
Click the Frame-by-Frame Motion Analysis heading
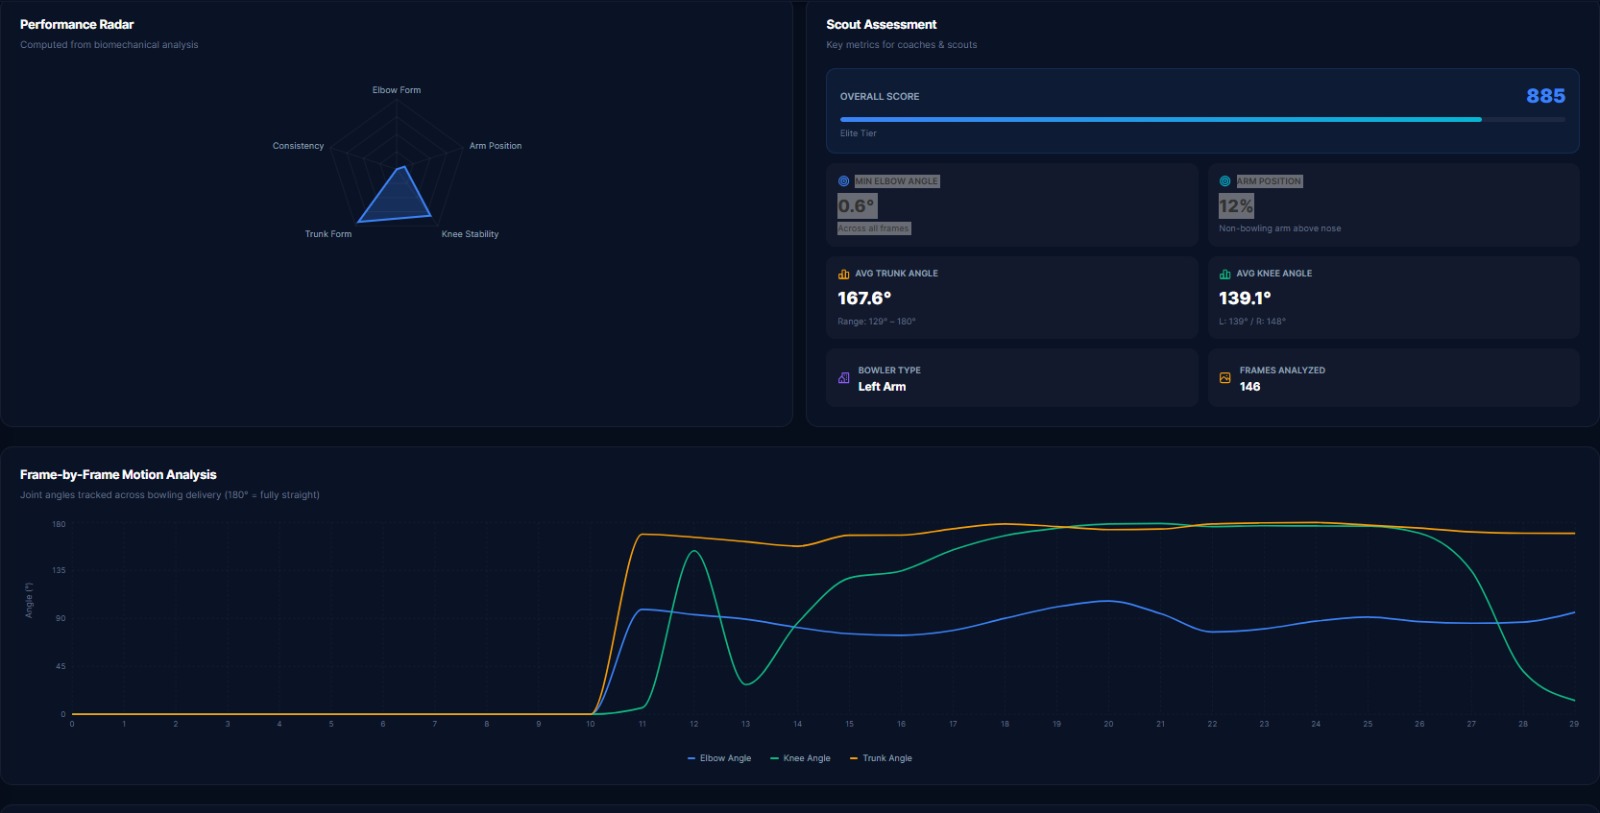118,474
